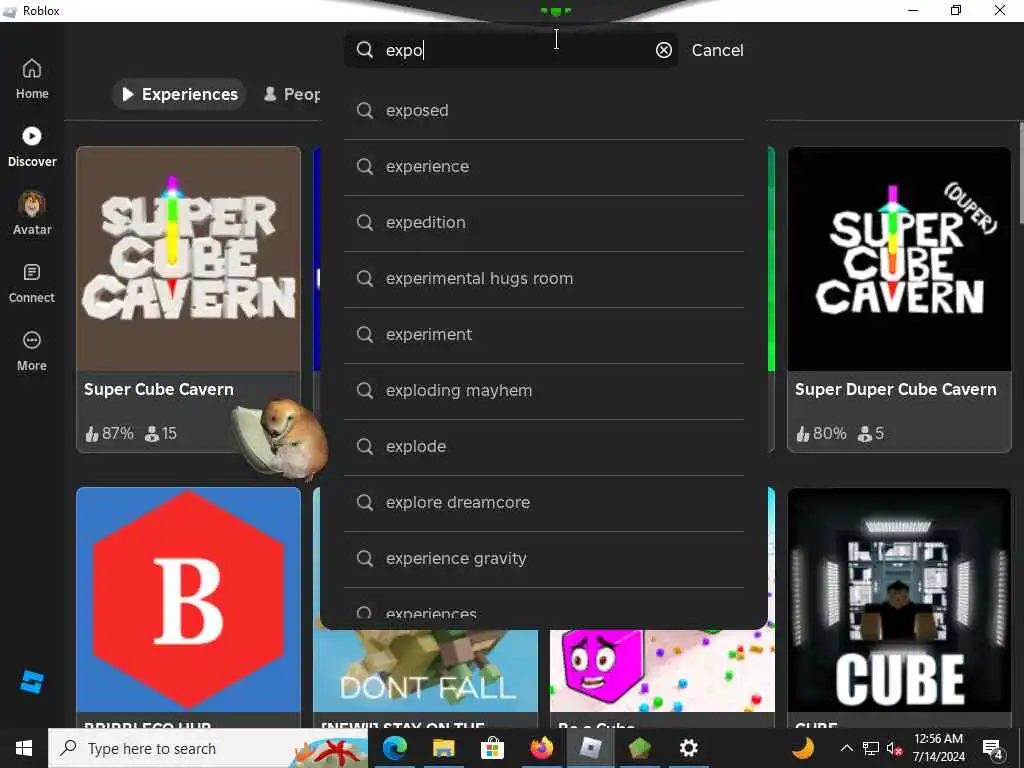Viewport: 1024px width, 768px height.
Task: Choose 'exposed' search suggestion
Action: [x=544, y=110]
